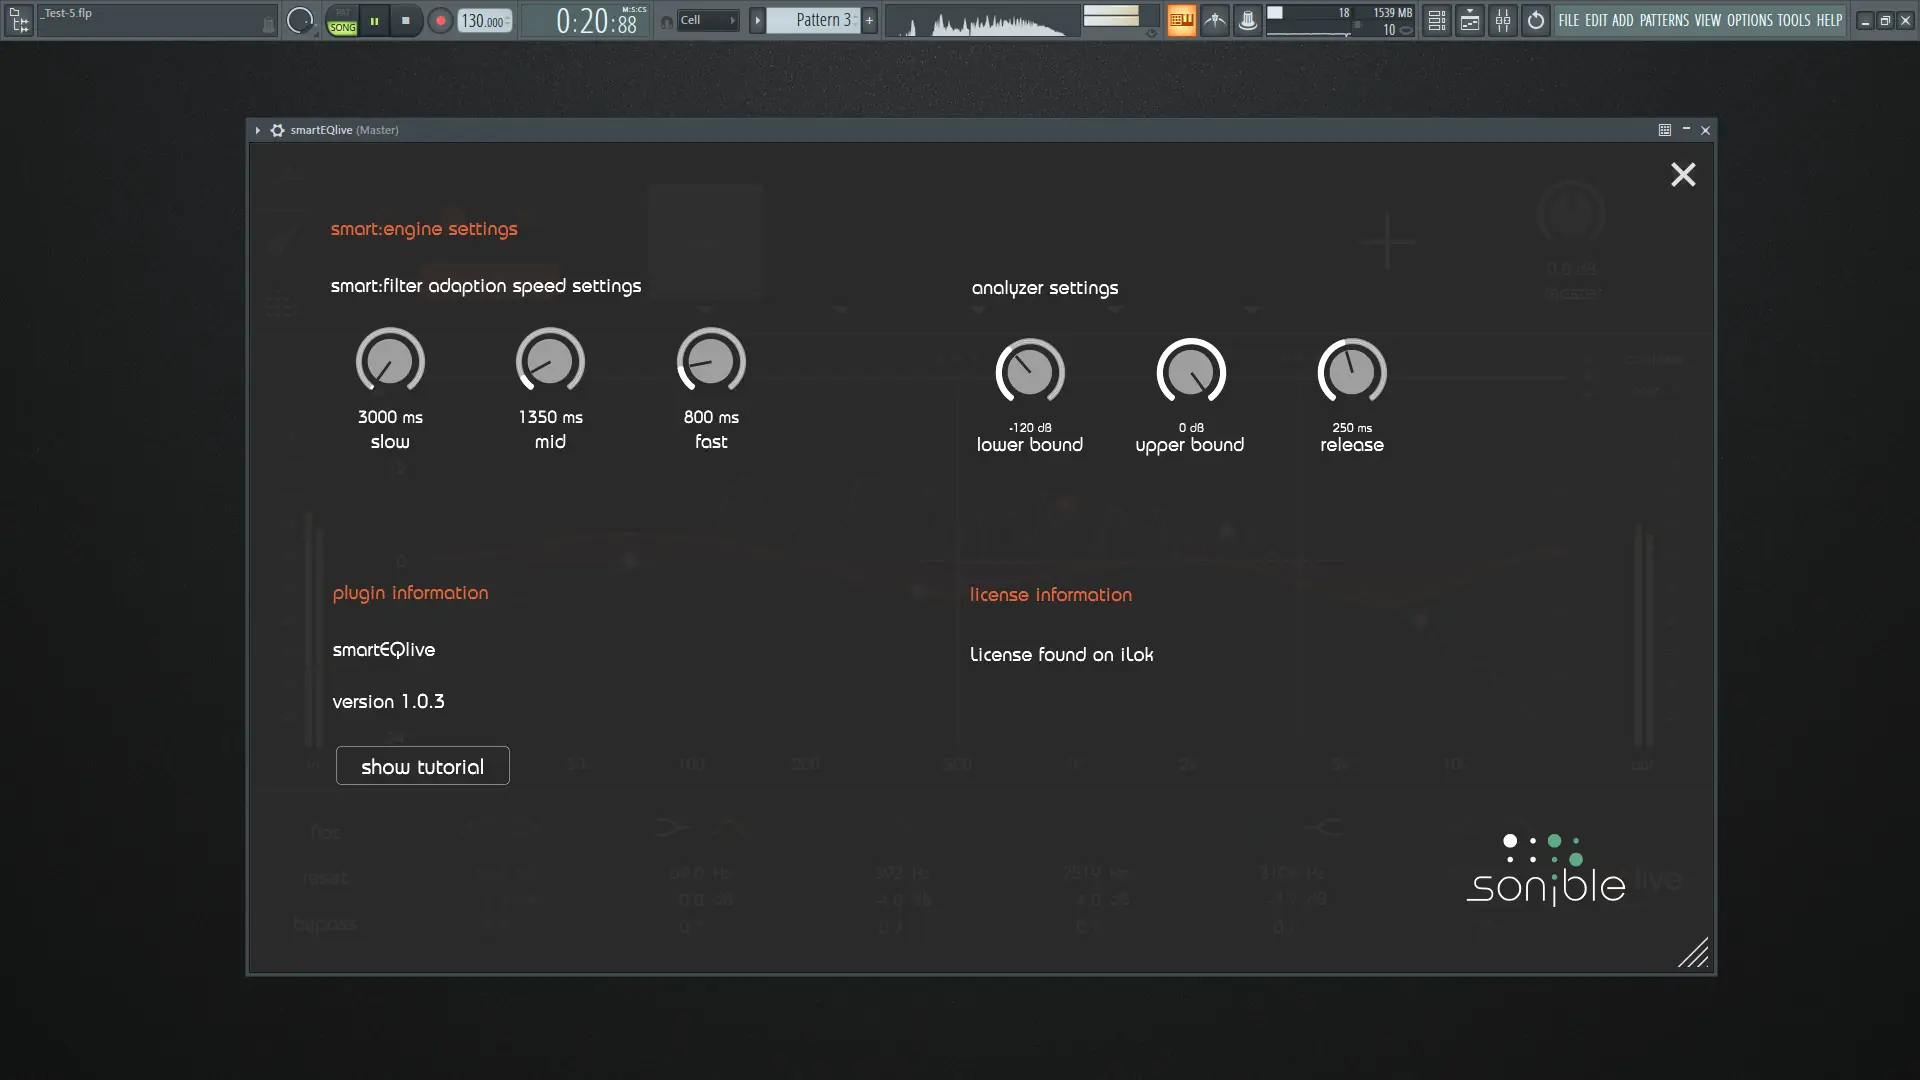Open the playlist view icon
The width and height of the screenshot is (1920, 1080).
coord(1436,20)
